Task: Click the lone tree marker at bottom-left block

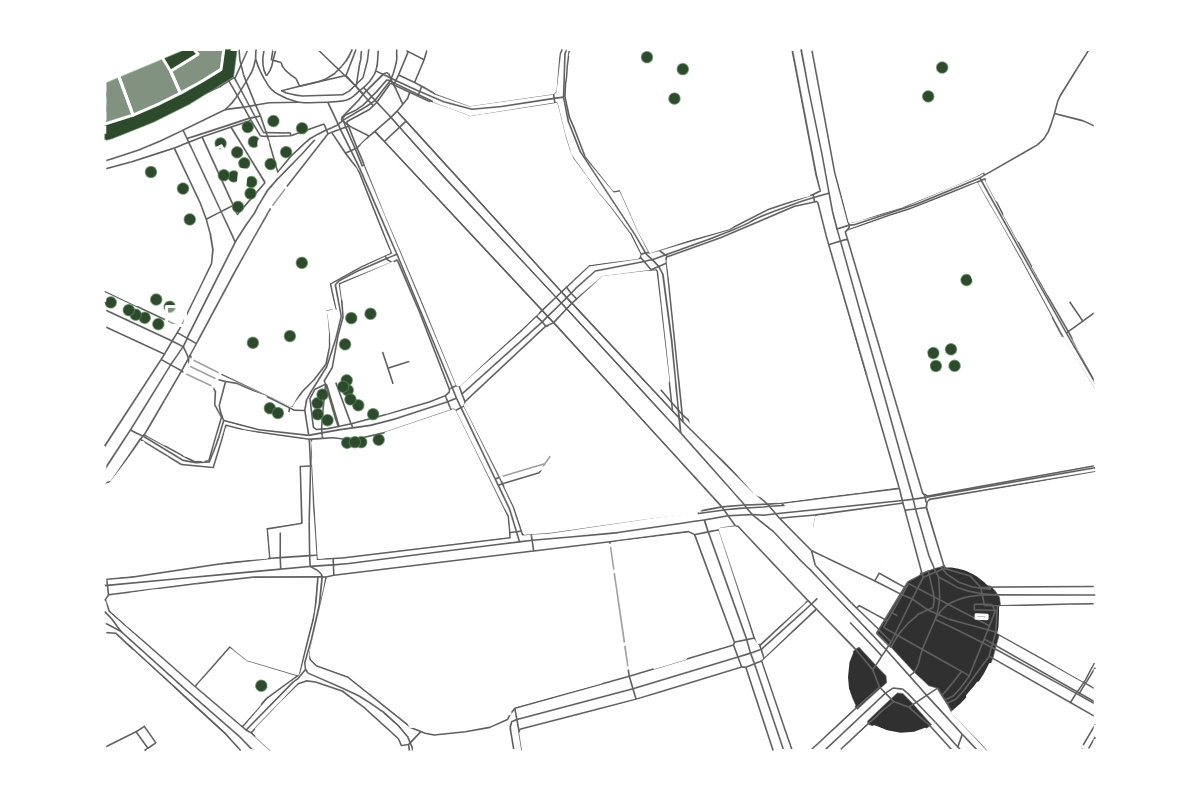Action: [x=261, y=686]
